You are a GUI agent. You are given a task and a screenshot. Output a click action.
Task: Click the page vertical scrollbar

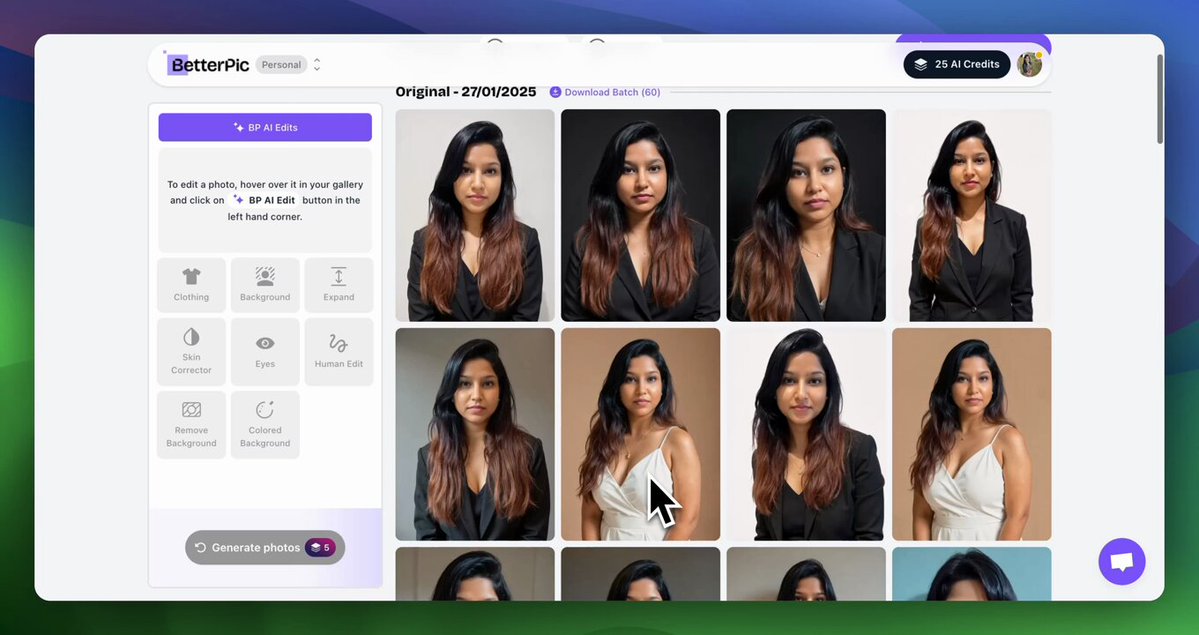(x=1160, y=99)
